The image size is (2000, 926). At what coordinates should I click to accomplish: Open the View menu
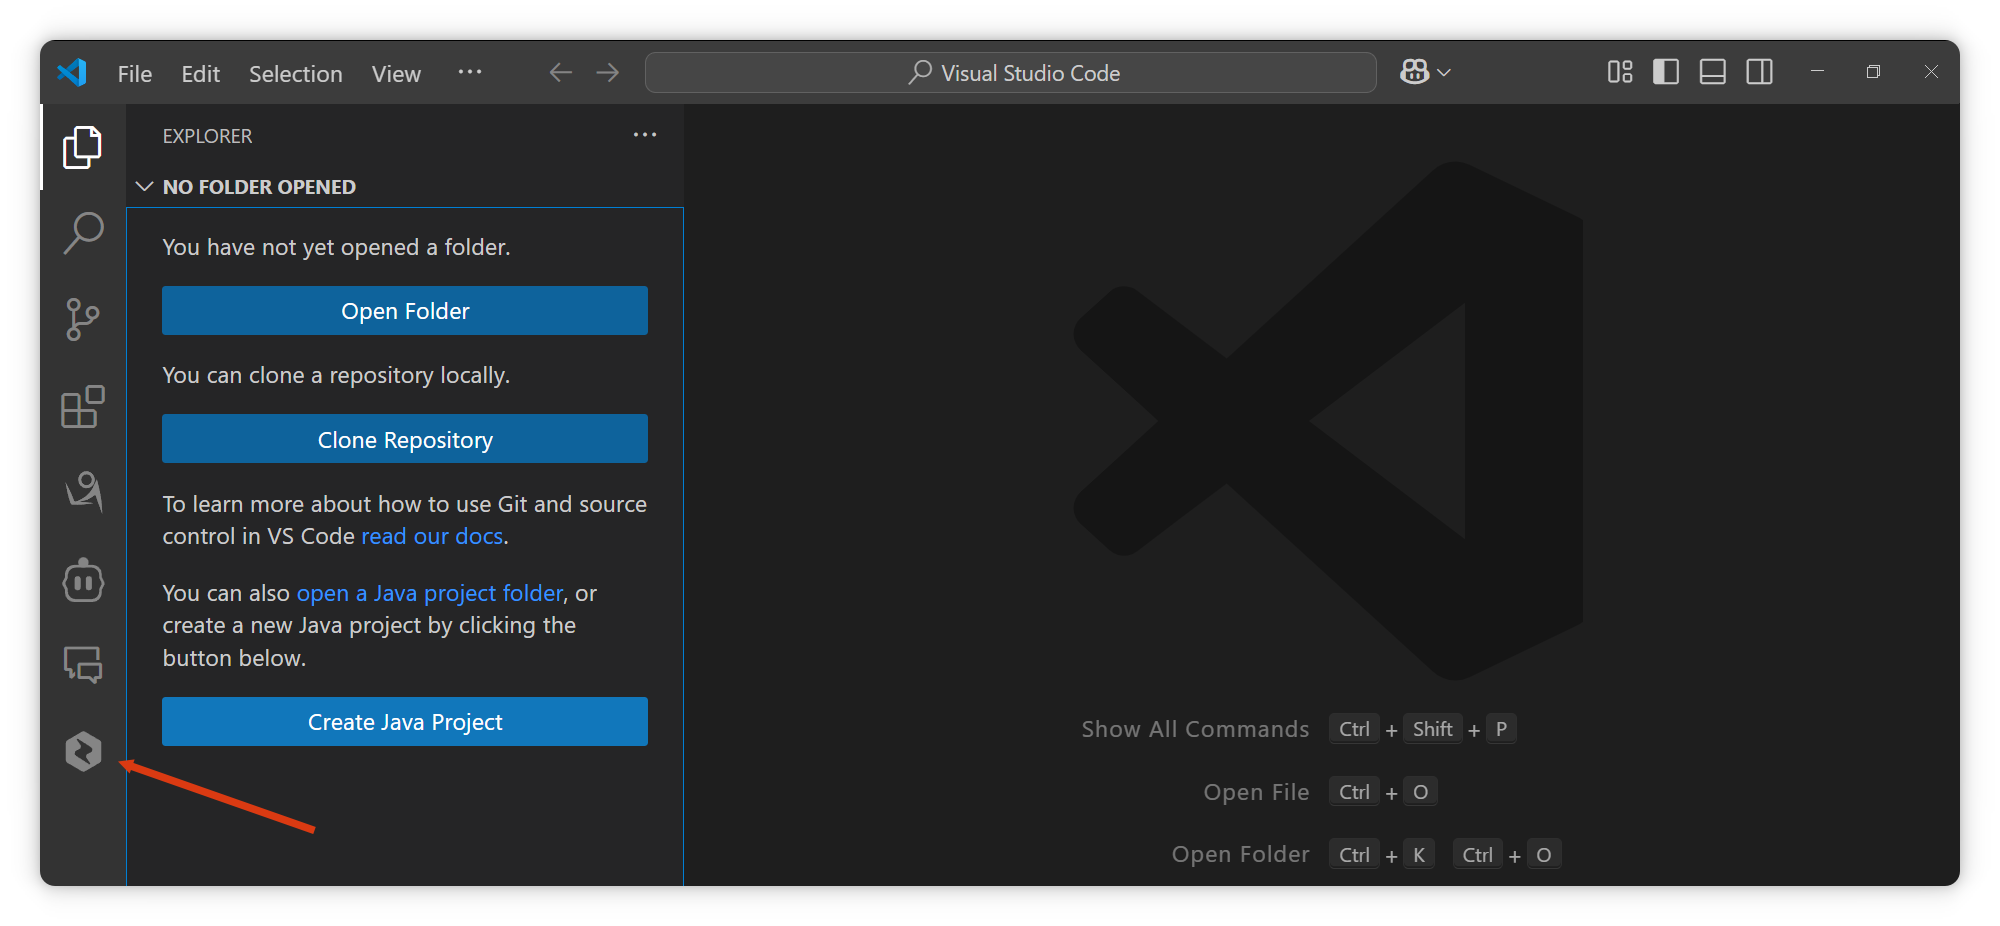[396, 73]
